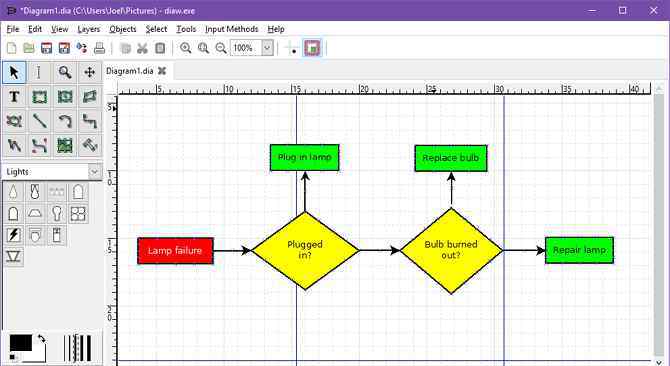Swap foreground and background colors

tap(41, 339)
